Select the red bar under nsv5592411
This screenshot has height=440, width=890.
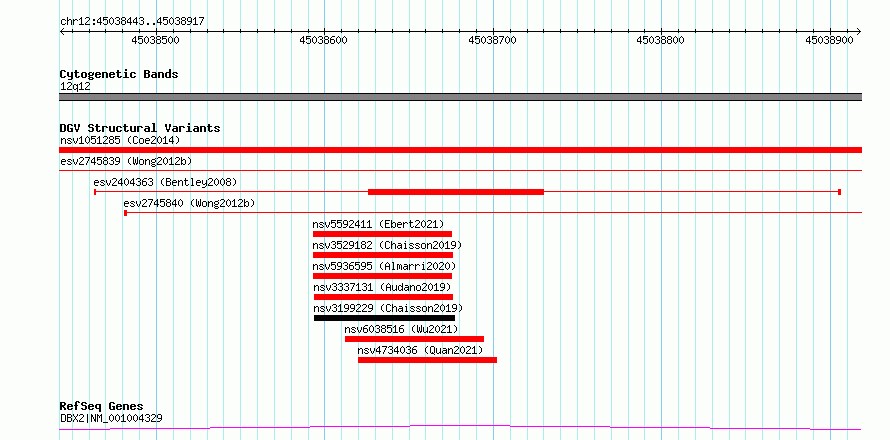click(x=383, y=234)
